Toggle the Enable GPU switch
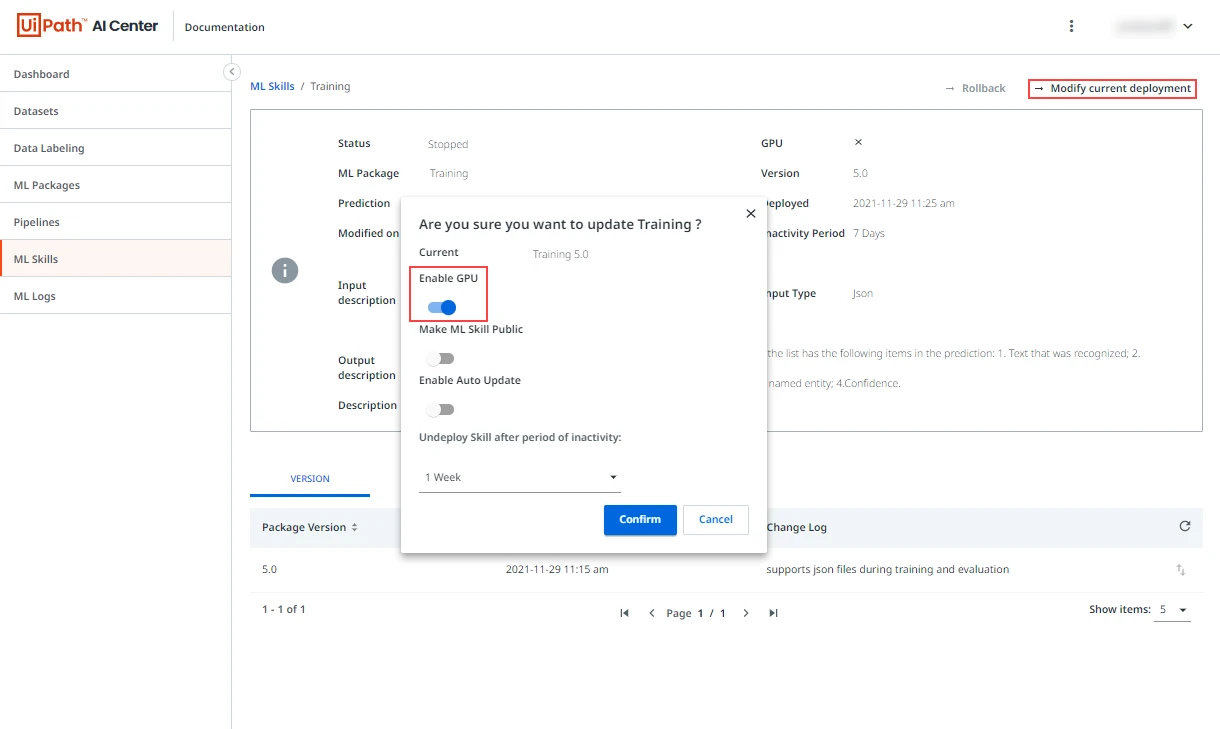Screen dimensions: 1220x729 442,307
